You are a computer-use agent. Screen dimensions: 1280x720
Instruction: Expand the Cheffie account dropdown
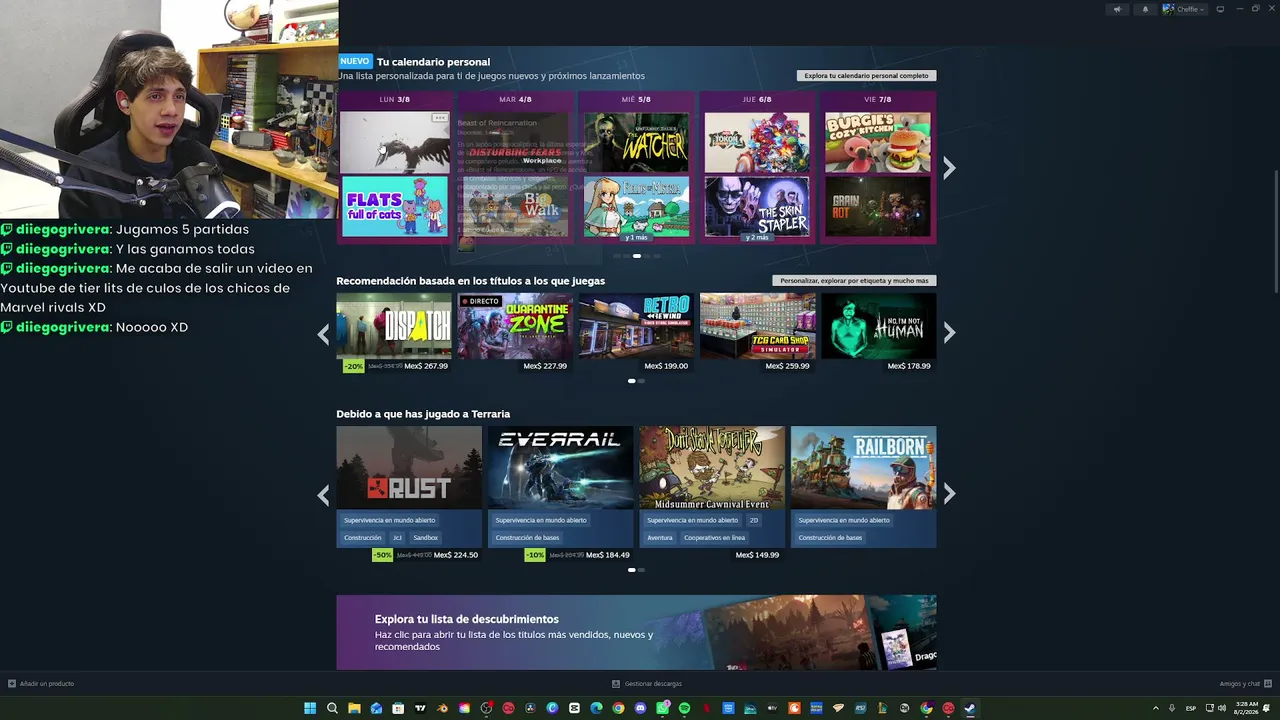click(1184, 9)
